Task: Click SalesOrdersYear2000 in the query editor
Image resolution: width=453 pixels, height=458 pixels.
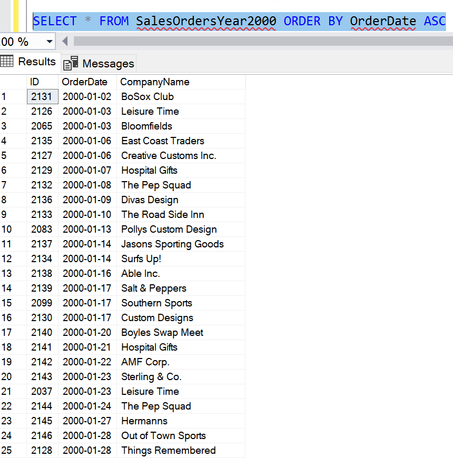Action: coord(206,21)
